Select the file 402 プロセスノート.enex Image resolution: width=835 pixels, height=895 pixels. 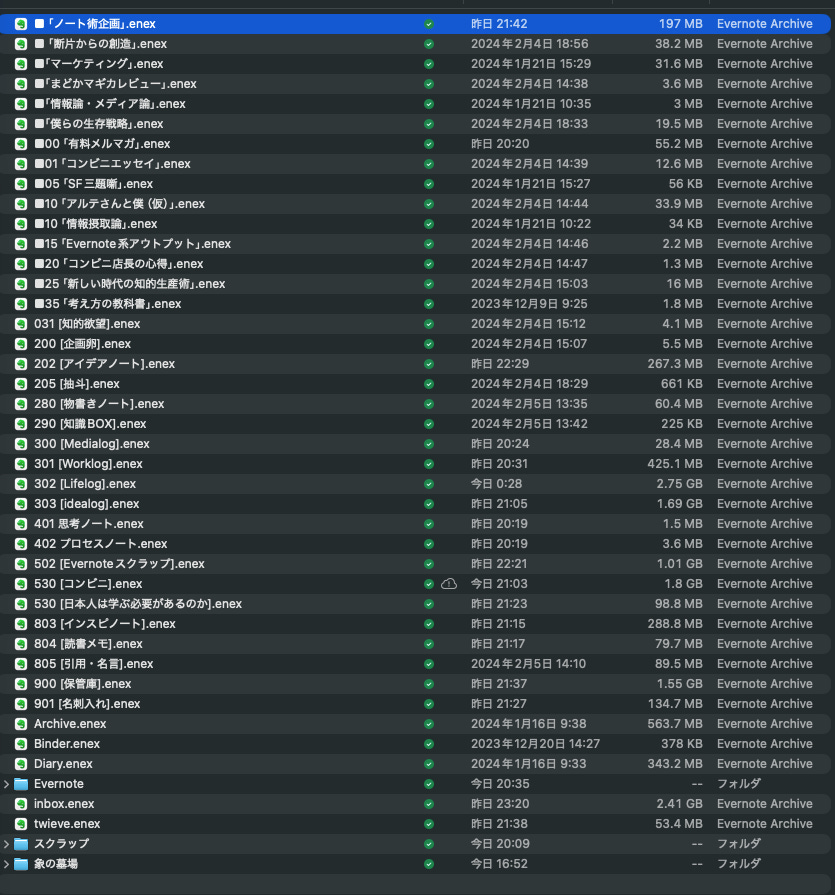100,544
